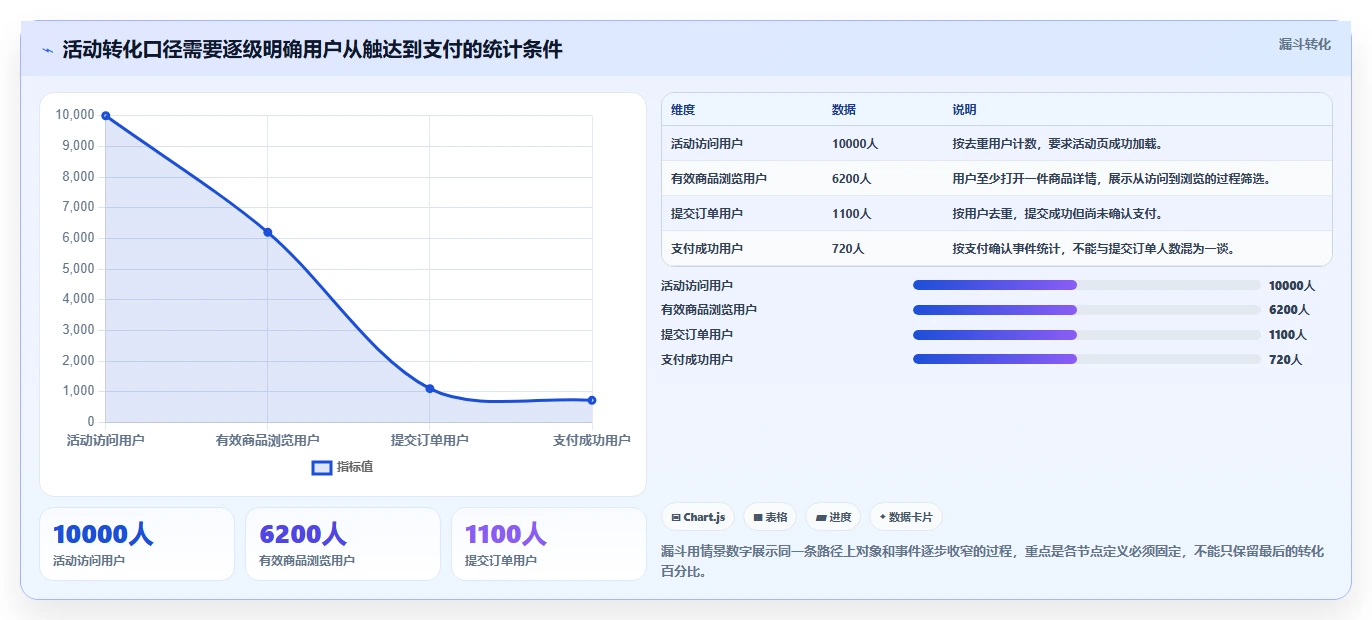The width and height of the screenshot is (1372, 620).
Task: Click the y-axis label 5,000
Action: tap(78, 269)
